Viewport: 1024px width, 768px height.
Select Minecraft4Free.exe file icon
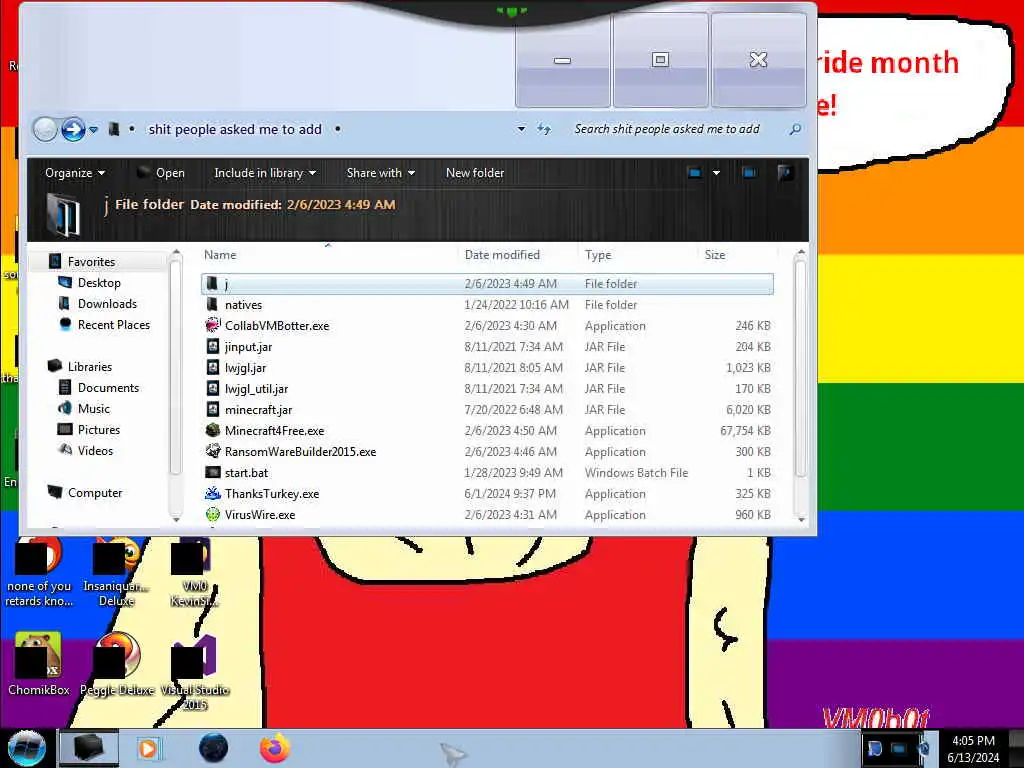(x=213, y=430)
